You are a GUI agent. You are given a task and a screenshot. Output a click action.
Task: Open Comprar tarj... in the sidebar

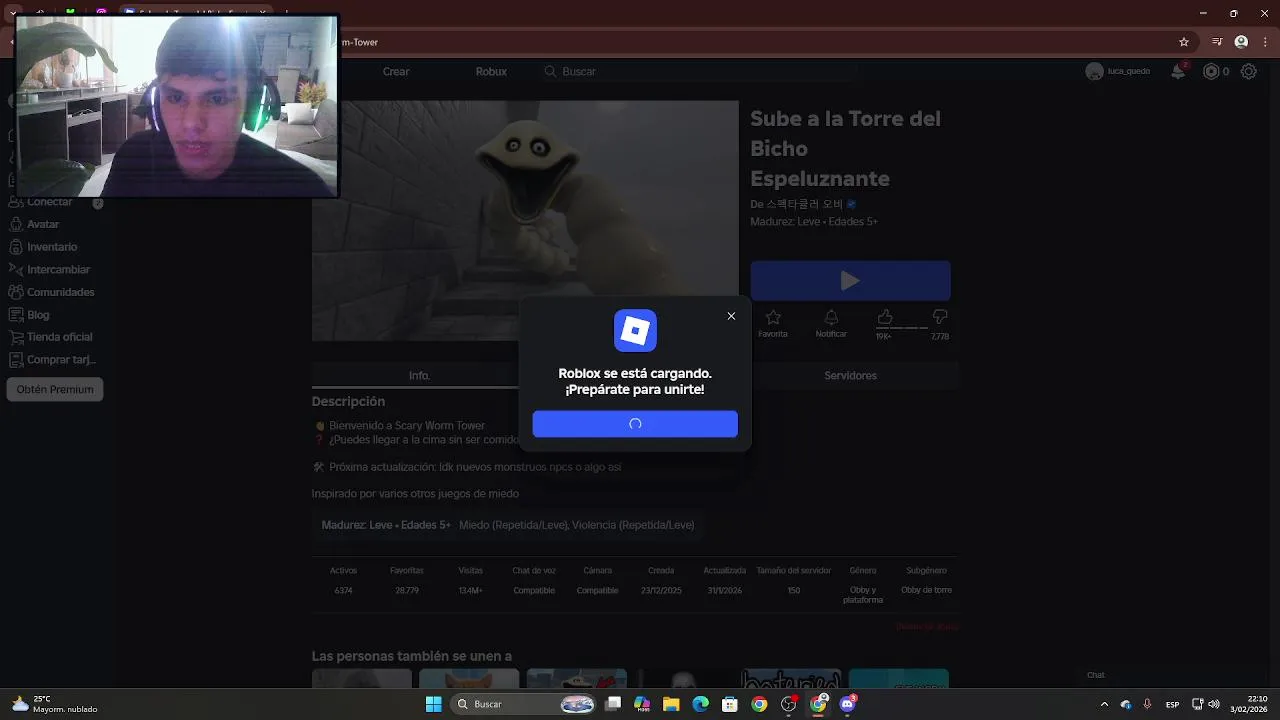[x=61, y=360]
